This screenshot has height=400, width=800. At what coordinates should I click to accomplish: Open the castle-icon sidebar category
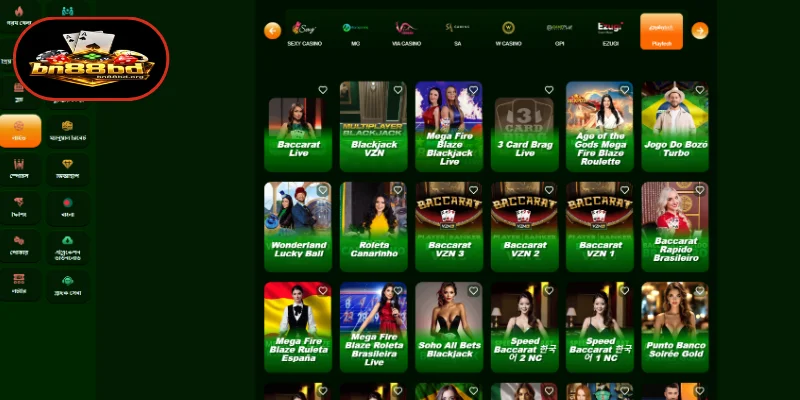click(x=19, y=169)
